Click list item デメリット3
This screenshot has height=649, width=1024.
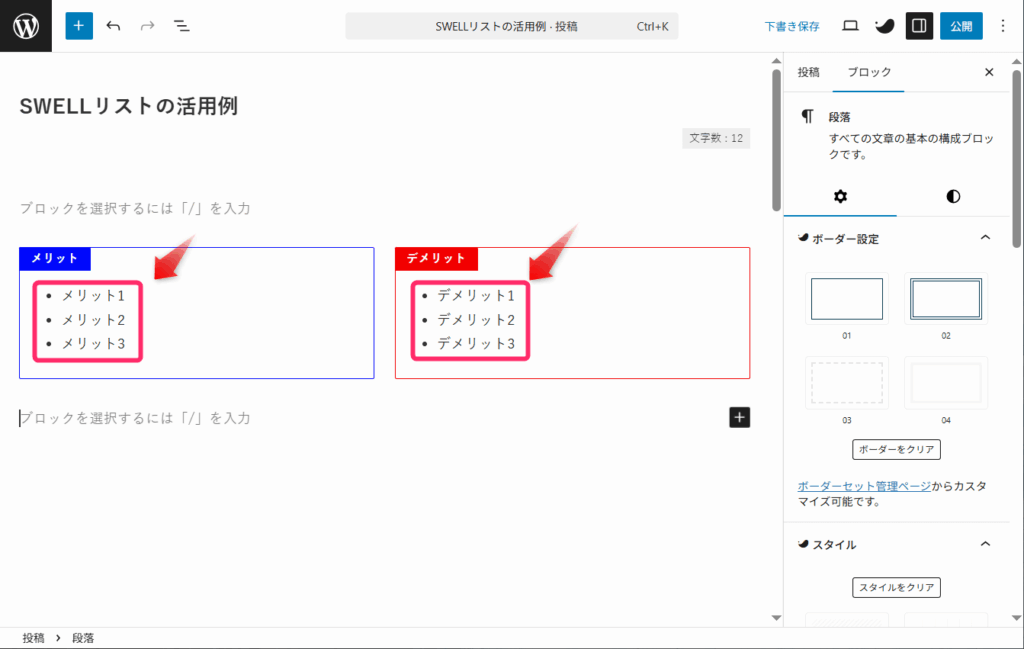pyautogui.click(x=476, y=343)
